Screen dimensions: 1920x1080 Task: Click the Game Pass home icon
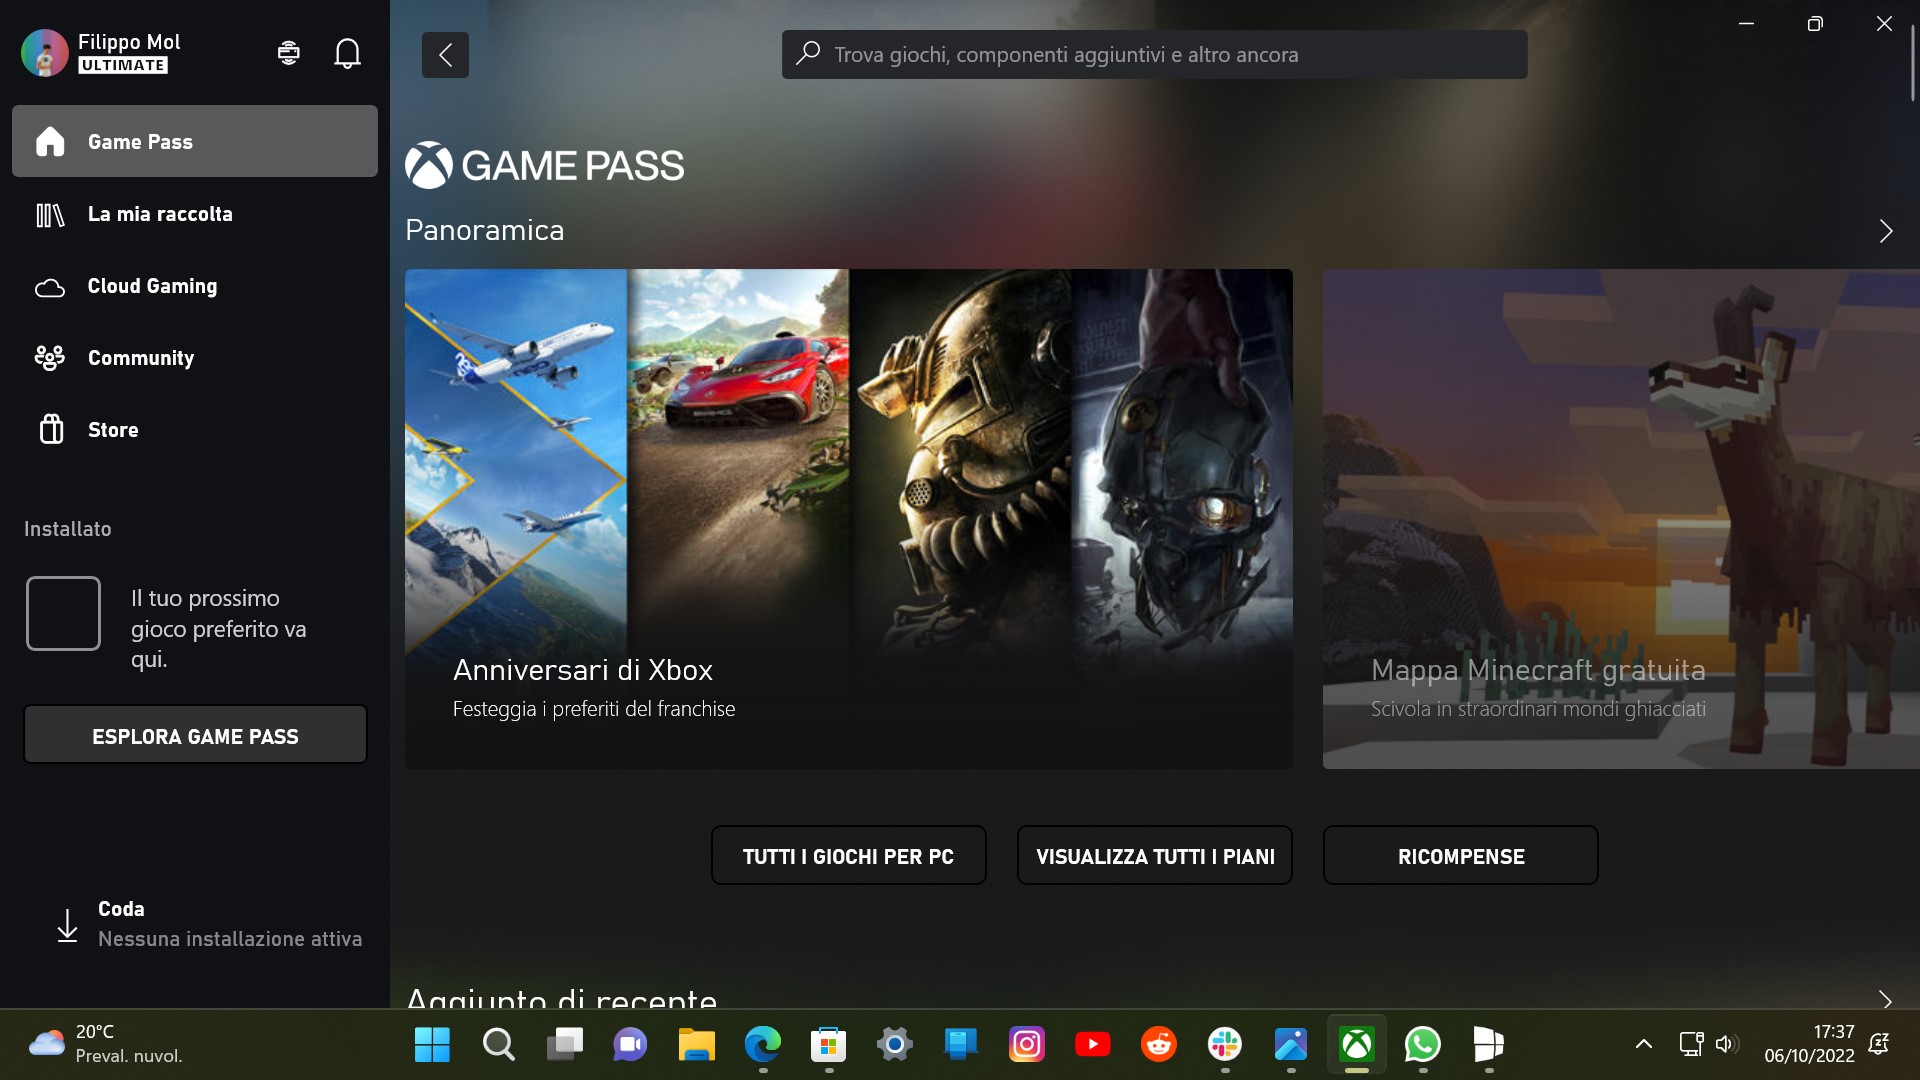click(x=50, y=142)
